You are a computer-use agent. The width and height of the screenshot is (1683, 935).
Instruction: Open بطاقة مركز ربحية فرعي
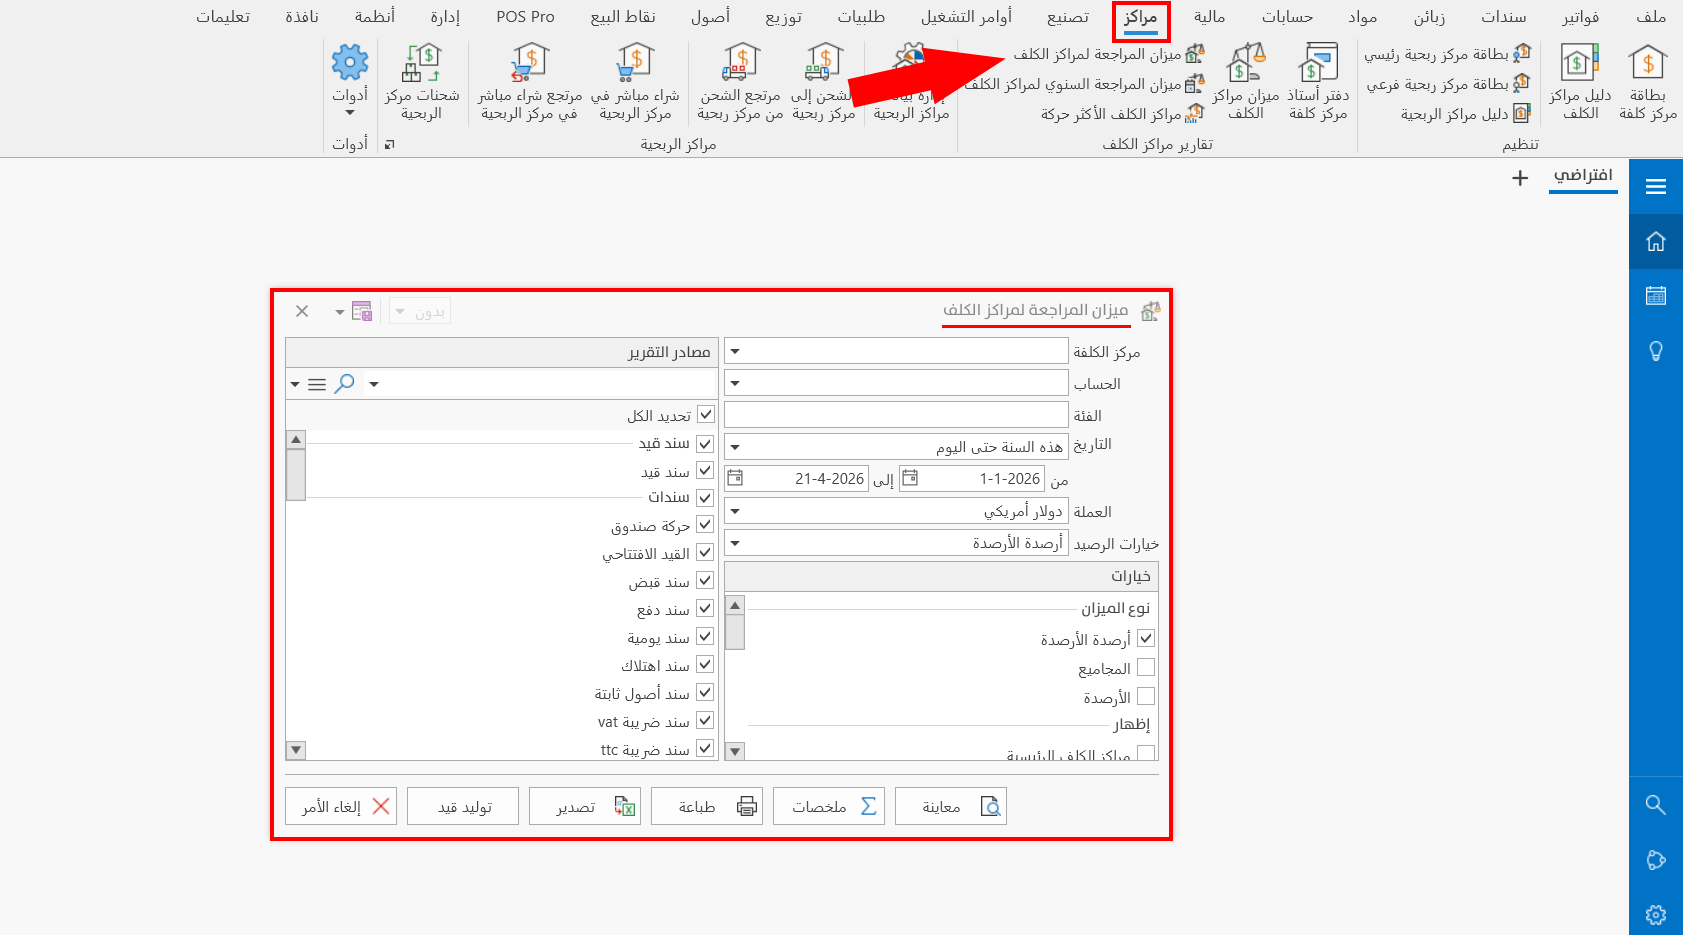click(1449, 84)
